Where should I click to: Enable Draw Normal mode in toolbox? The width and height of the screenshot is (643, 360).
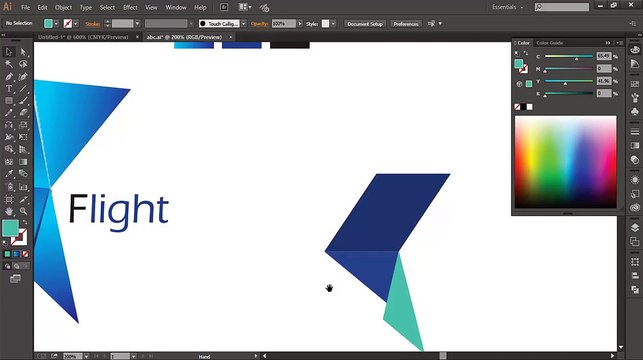(7, 266)
